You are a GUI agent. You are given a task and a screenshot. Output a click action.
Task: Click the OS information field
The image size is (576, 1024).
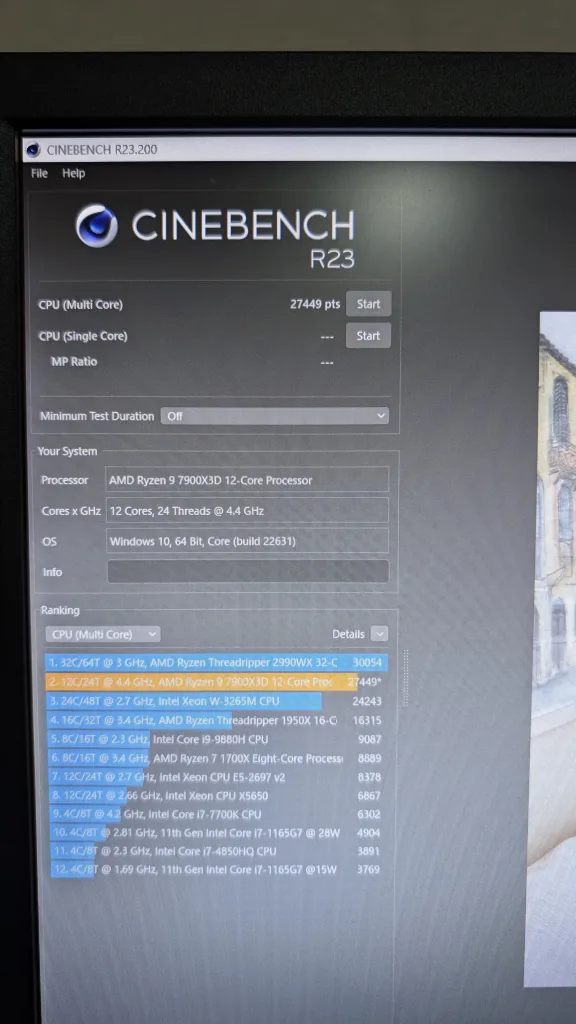pos(248,541)
